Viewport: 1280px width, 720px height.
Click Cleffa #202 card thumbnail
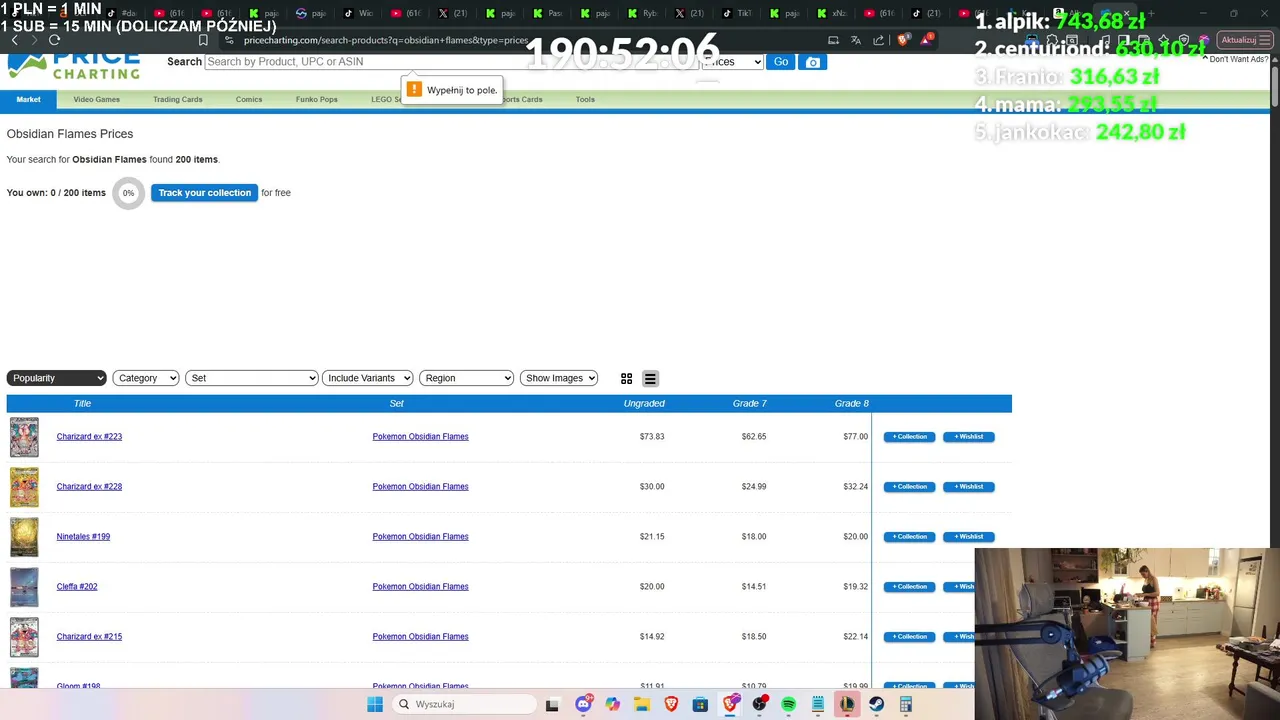(24, 587)
